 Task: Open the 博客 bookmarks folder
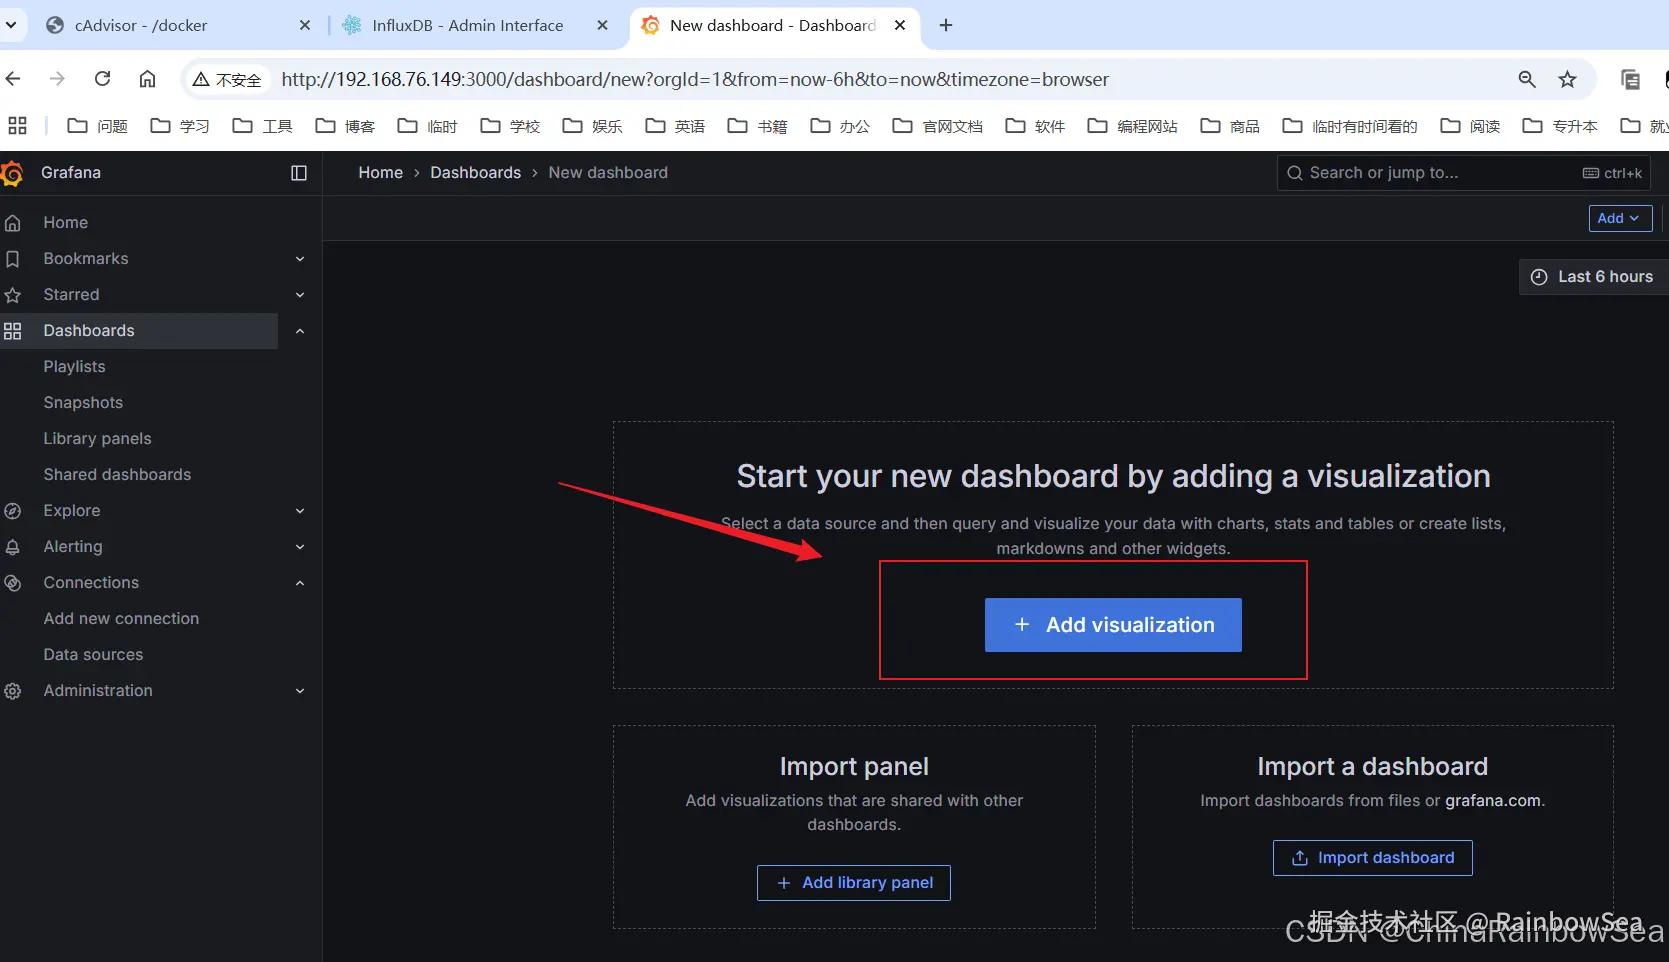point(345,126)
